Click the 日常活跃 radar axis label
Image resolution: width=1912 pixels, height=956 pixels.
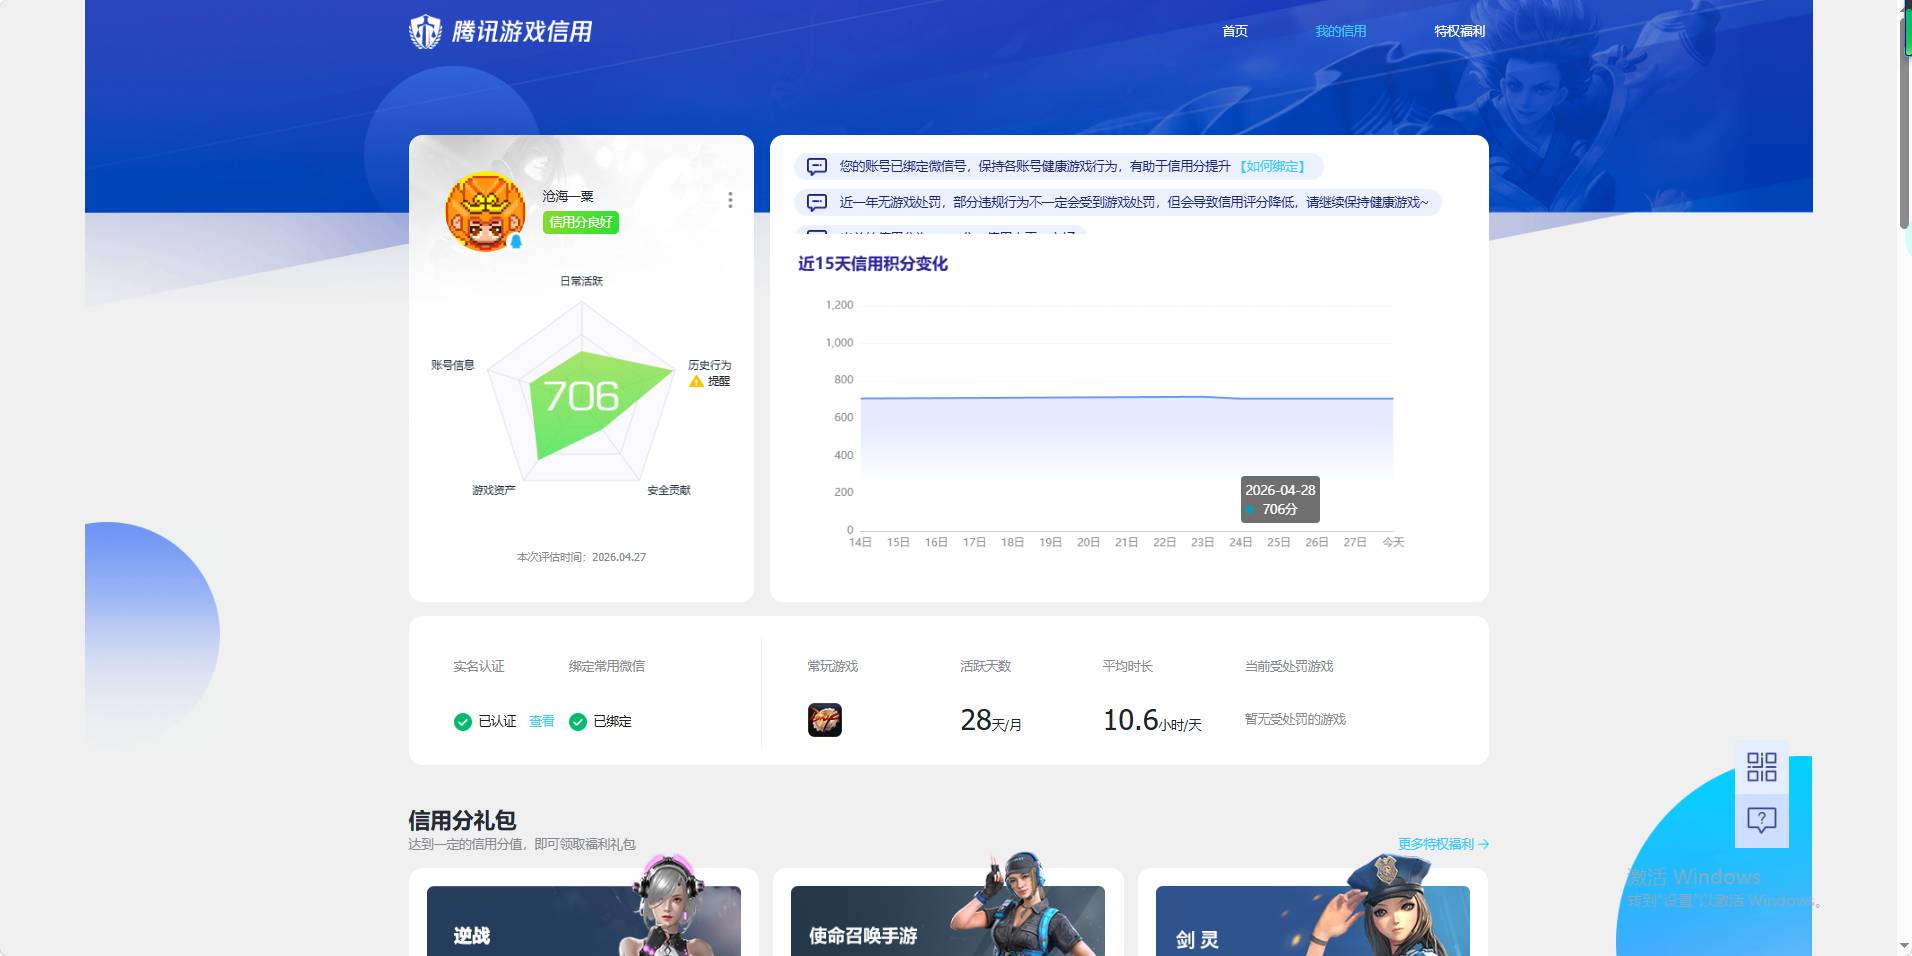point(581,281)
